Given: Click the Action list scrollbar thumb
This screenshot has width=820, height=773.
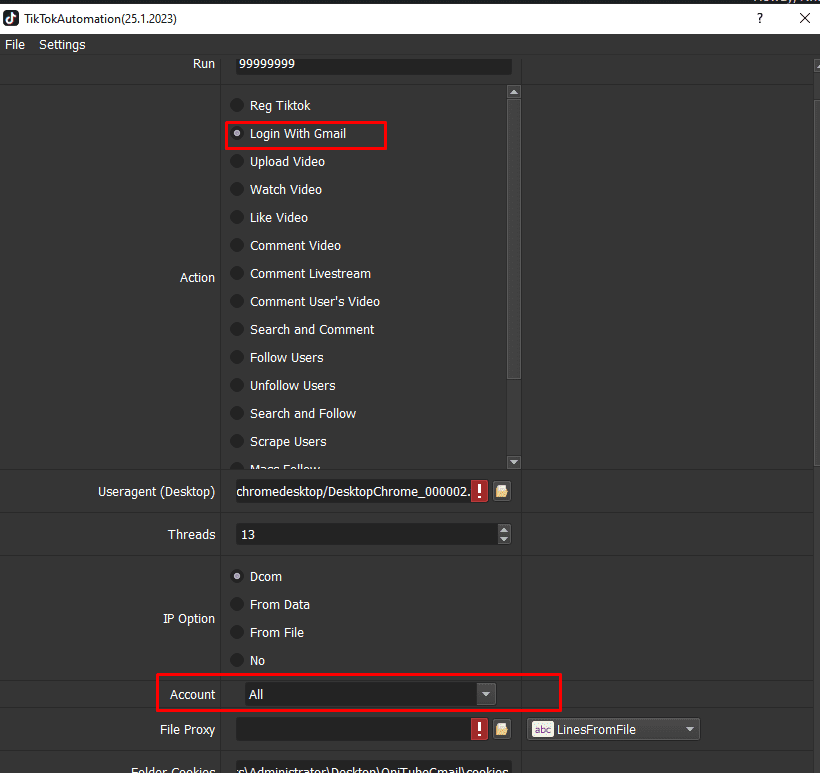Looking at the screenshot, I should [x=514, y=238].
